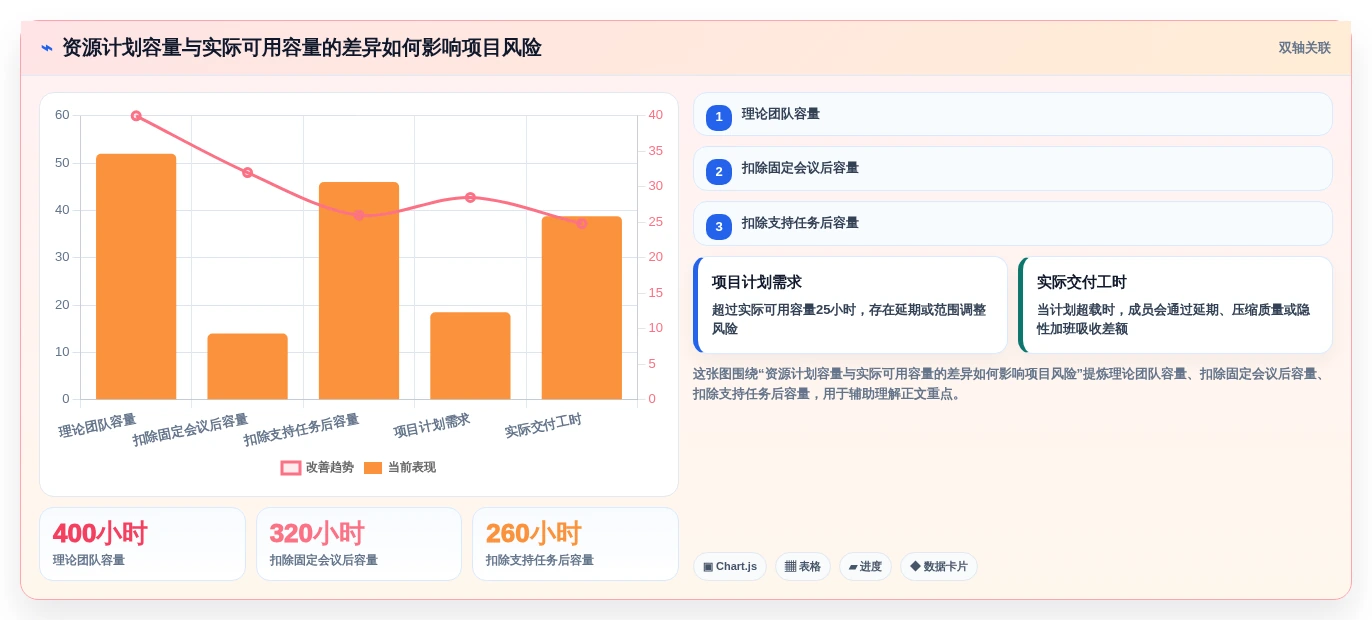Click the number badge 2 icon

click(x=719, y=172)
